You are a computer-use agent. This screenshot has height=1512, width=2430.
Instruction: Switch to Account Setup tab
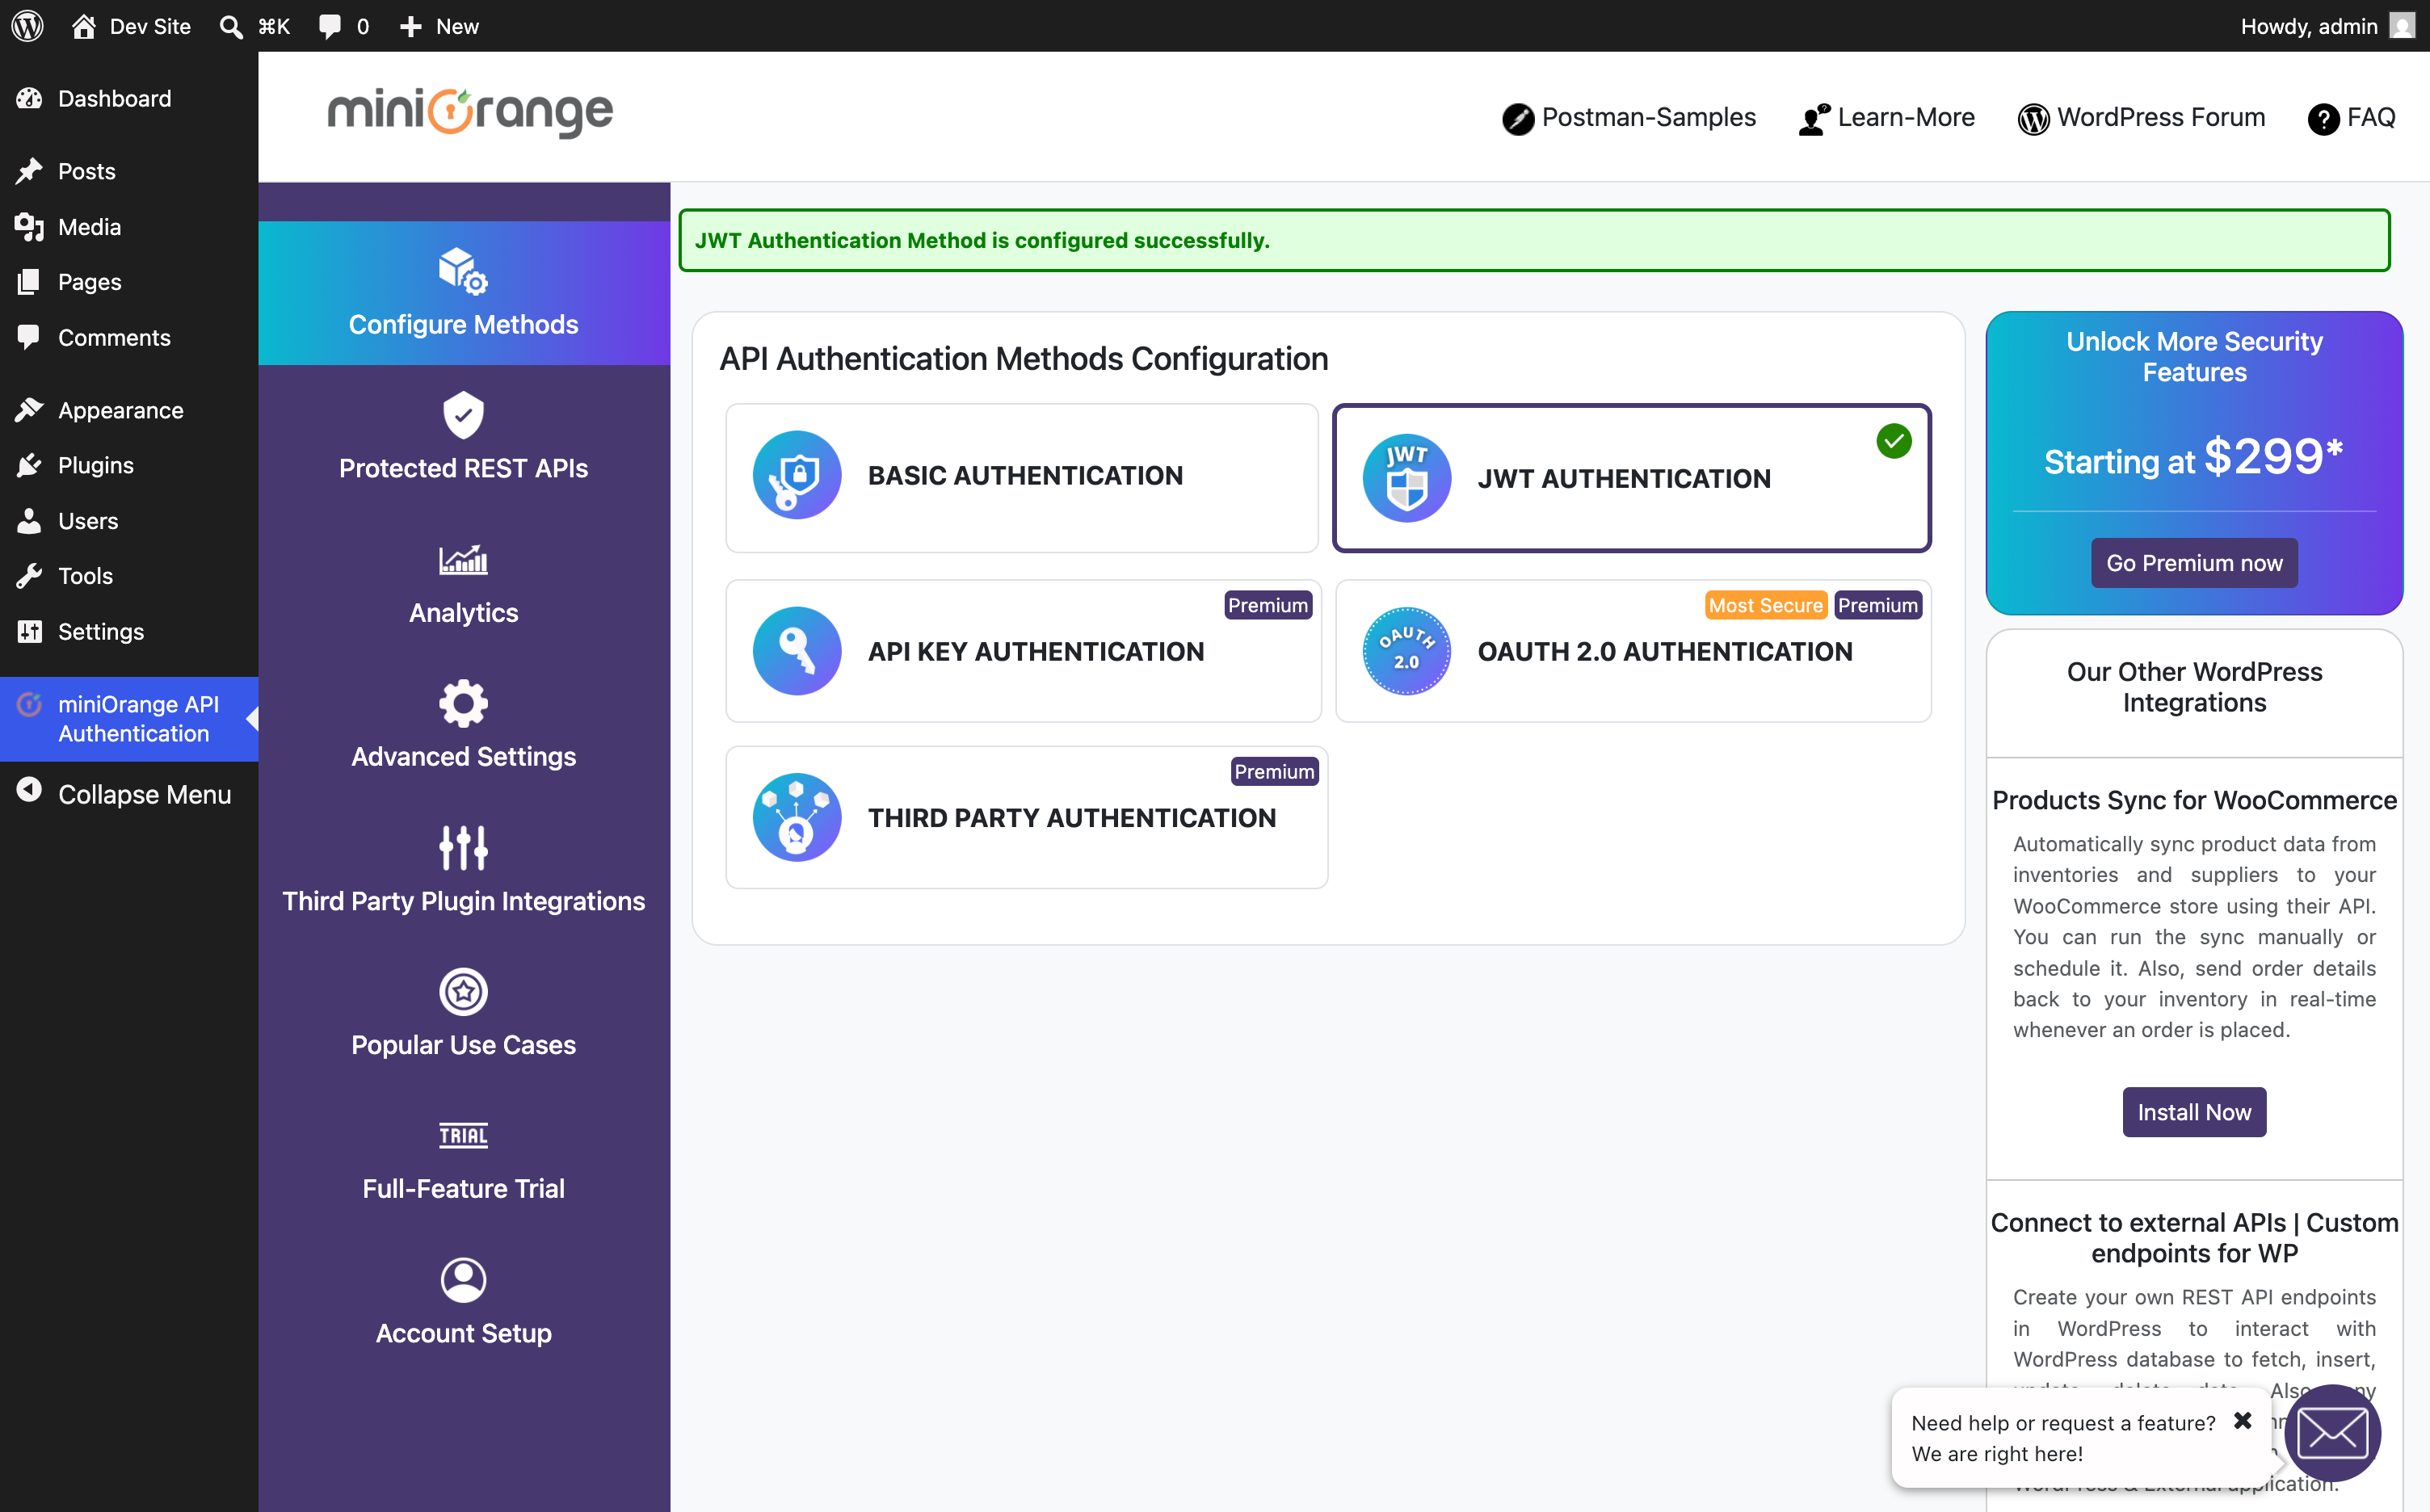[464, 1302]
